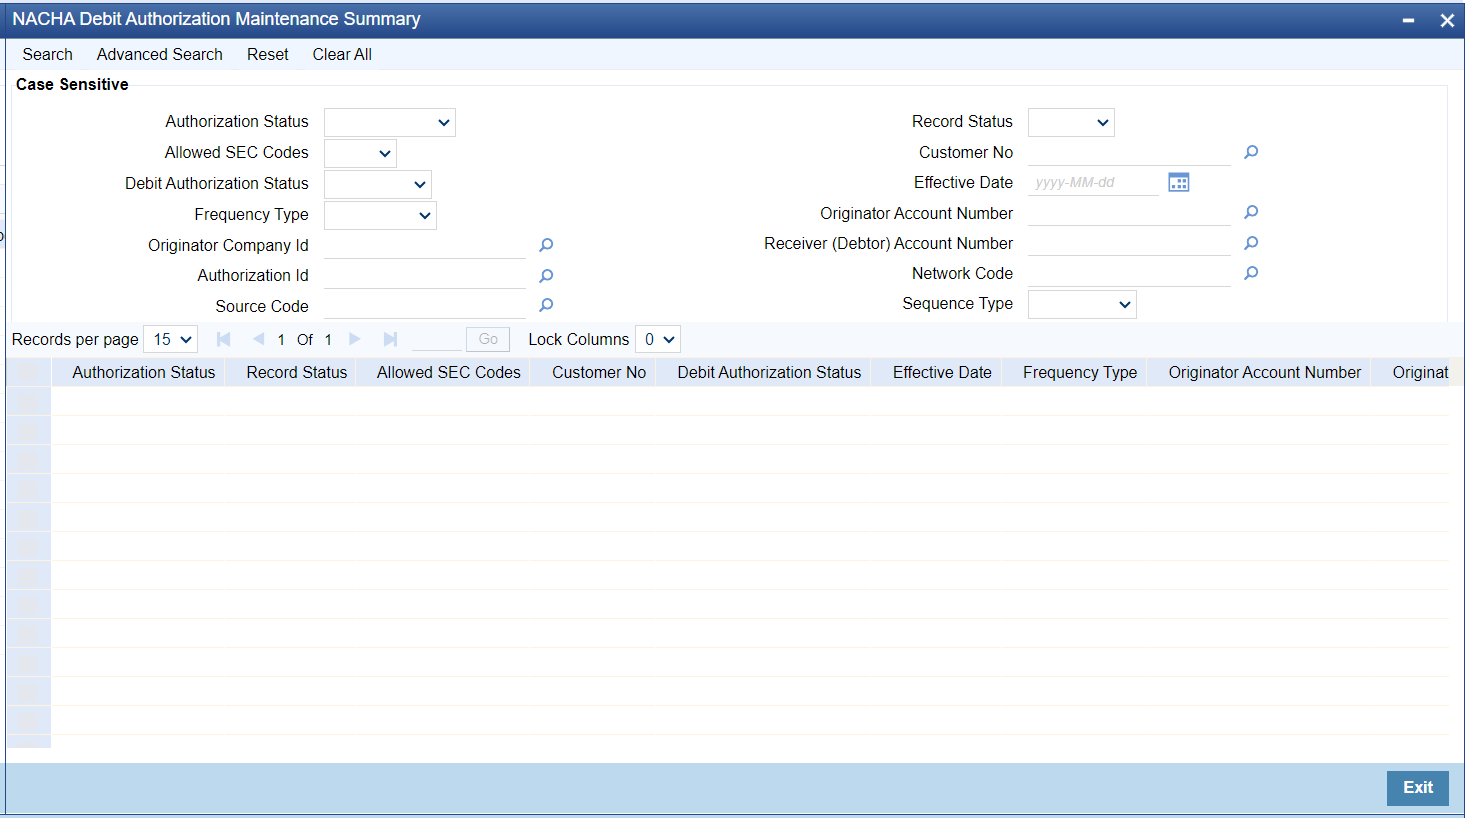The width and height of the screenshot is (1467, 825).
Task: Focus the Authorization Id input field
Action: (425, 275)
